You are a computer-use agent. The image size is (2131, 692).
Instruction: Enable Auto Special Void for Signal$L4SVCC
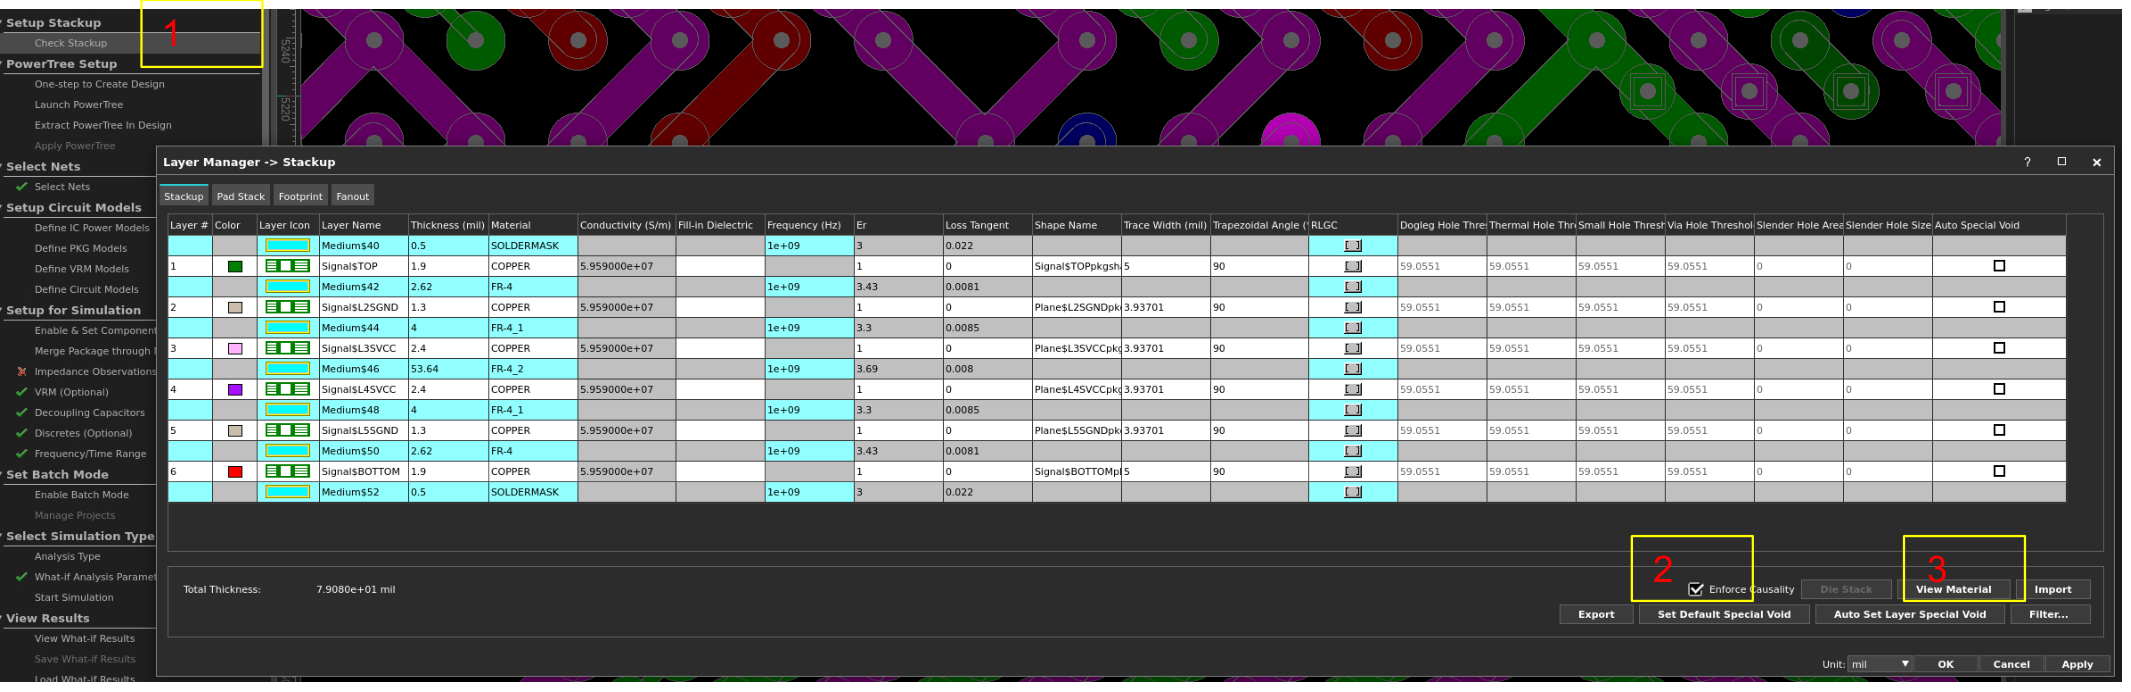1999,389
